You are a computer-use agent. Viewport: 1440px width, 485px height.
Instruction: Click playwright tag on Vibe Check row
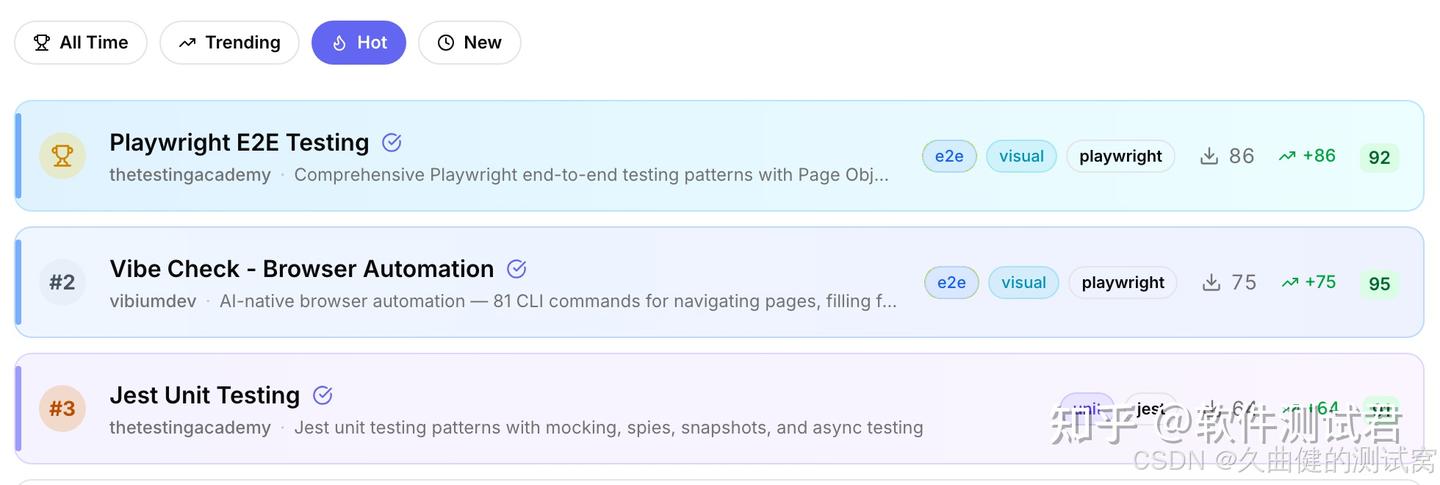1122,283
